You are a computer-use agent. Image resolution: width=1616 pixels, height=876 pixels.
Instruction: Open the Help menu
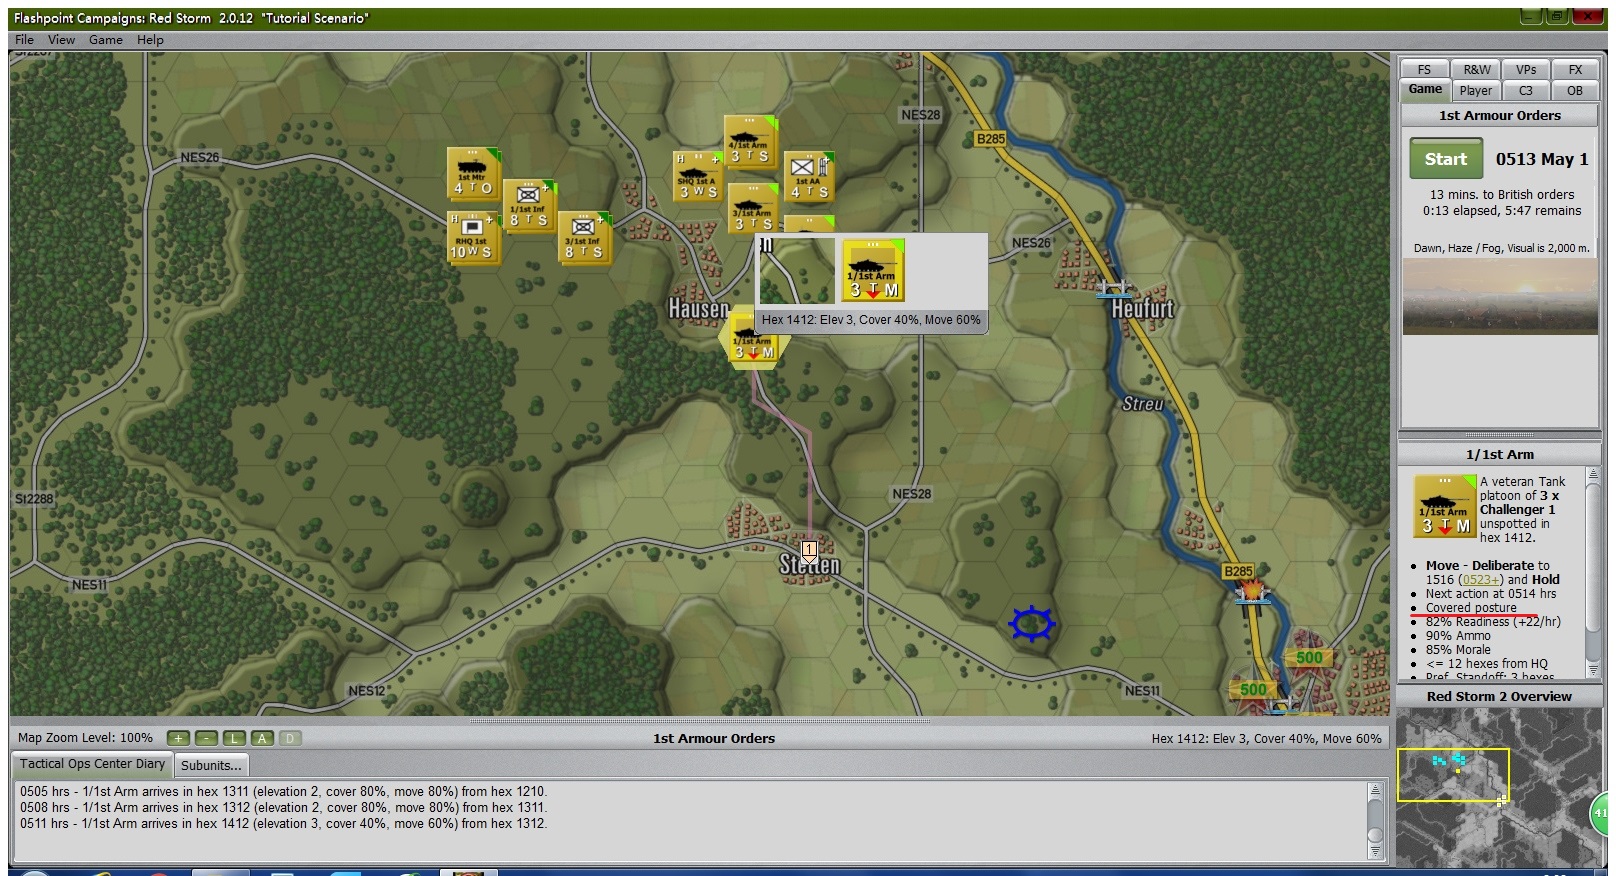(x=150, y=40)
